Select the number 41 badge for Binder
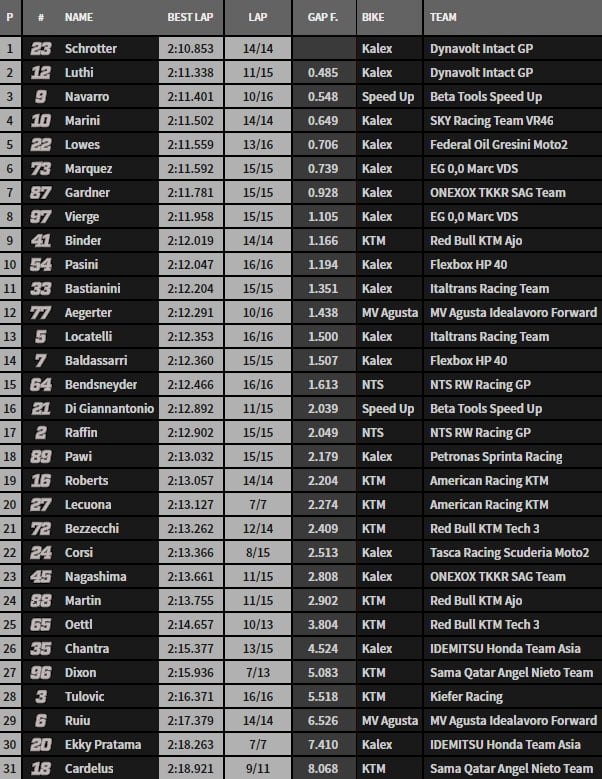The height and width of the screenshot is (779, 602). coord(40,240)
